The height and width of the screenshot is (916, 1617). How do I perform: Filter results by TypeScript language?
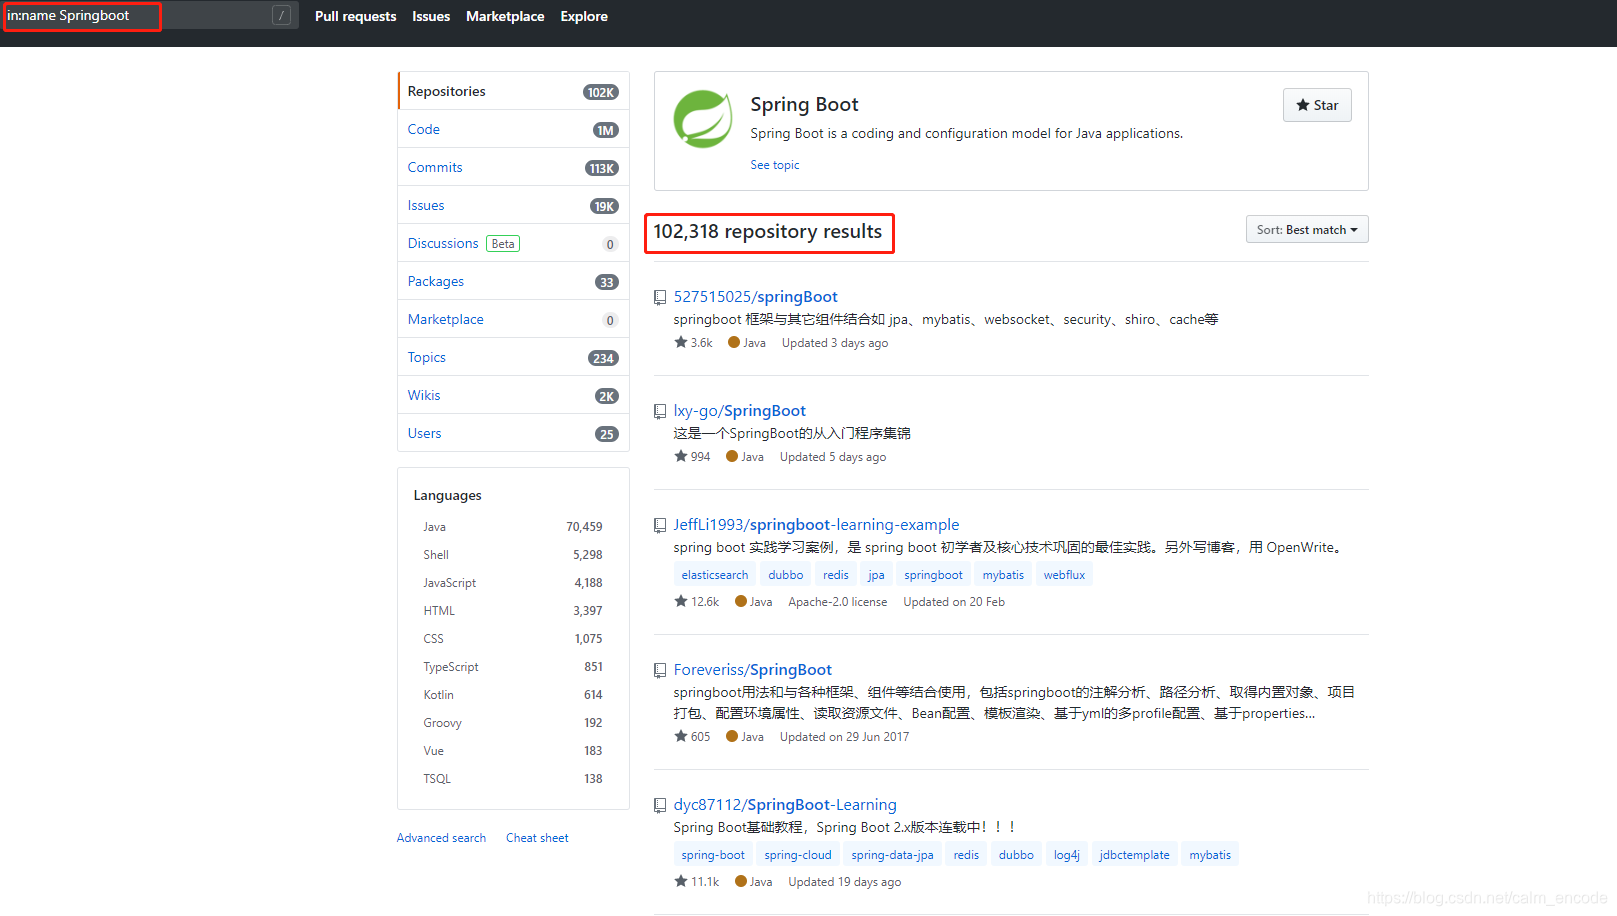513,667
